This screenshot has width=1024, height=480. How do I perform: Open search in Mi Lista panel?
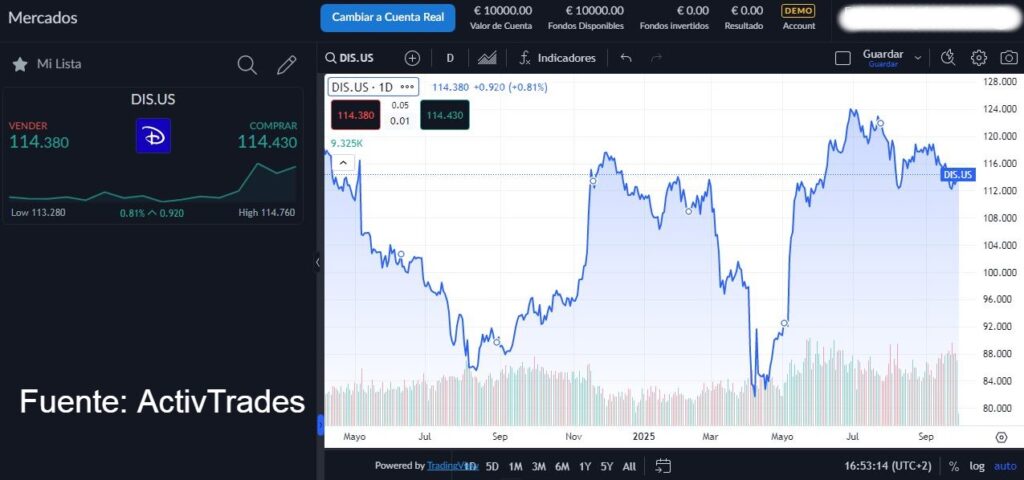pyautogui.click(x=247, y=65)
